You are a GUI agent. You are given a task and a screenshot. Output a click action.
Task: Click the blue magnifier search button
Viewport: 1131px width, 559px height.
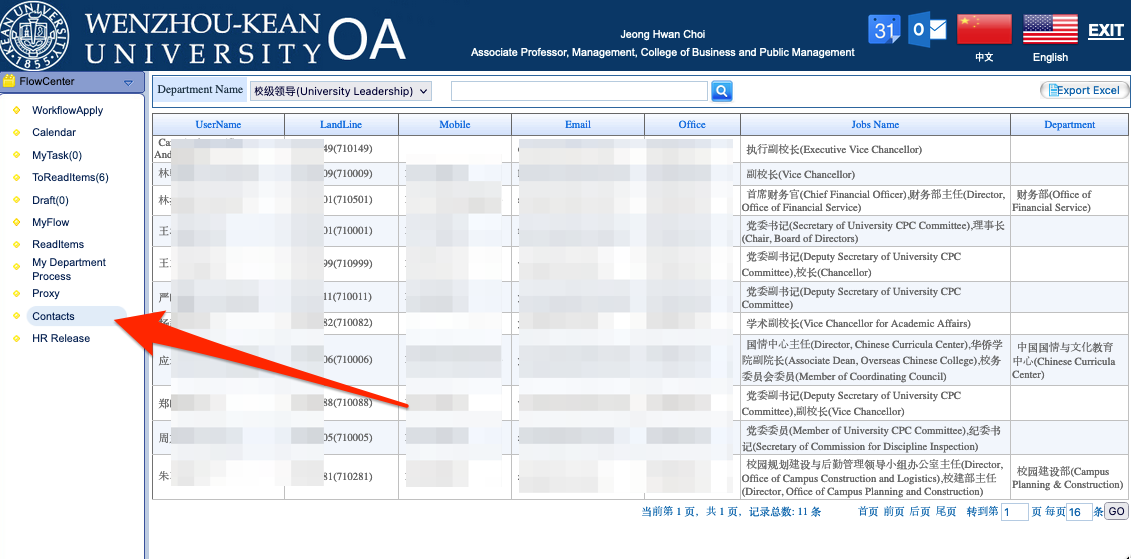pos(722,91)
